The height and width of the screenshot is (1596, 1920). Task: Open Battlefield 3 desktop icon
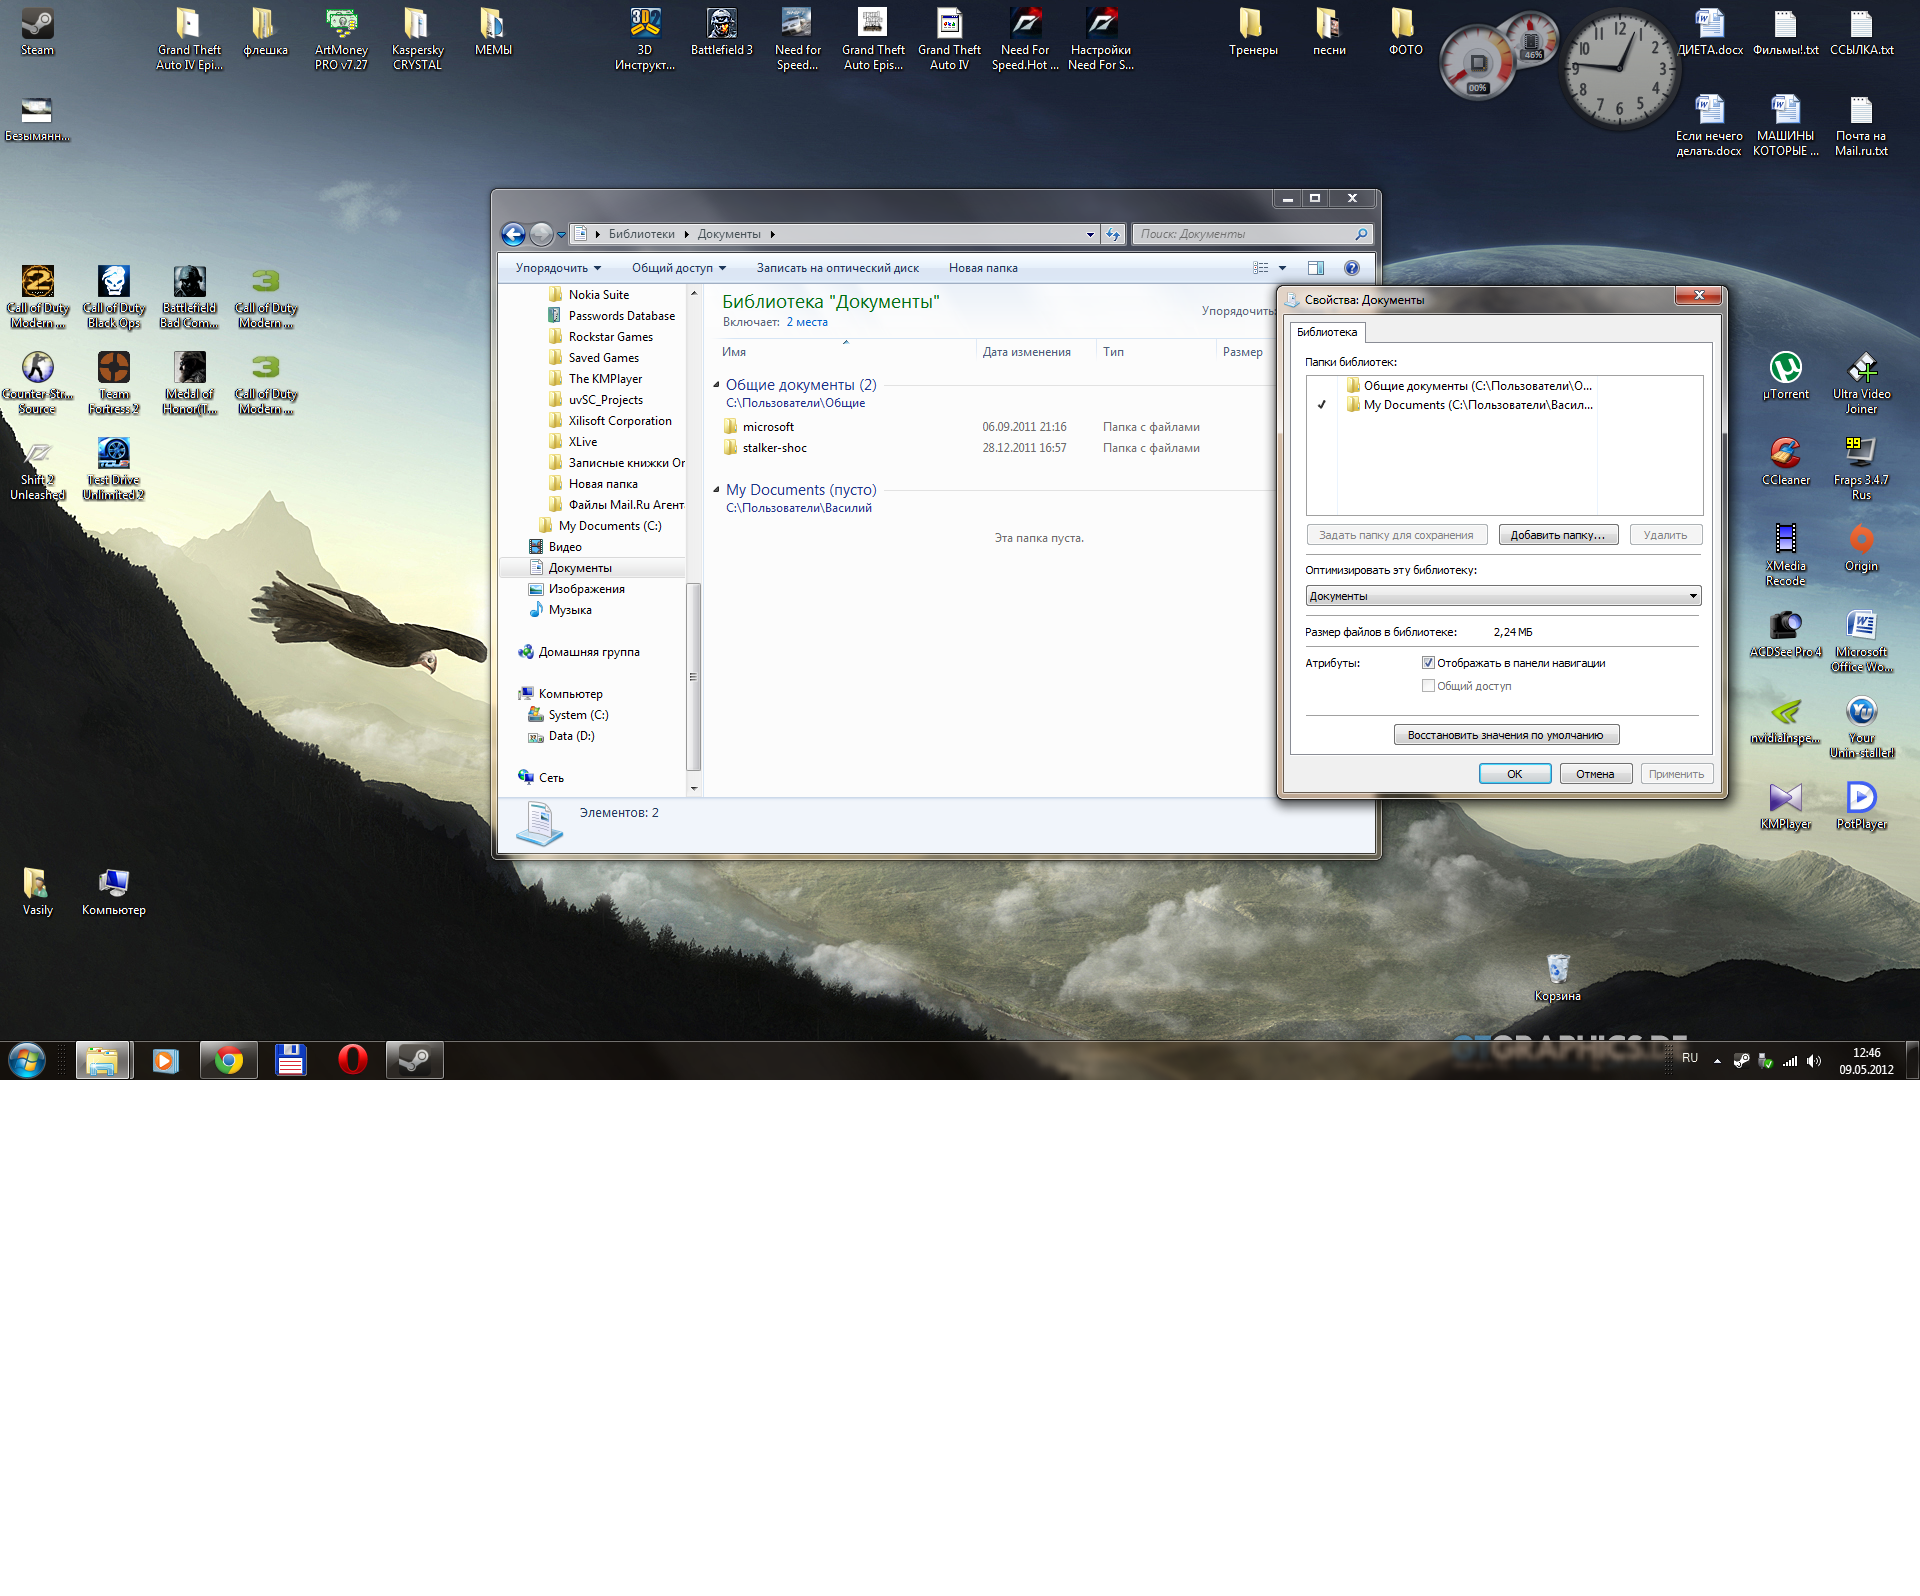click(722, 31)
